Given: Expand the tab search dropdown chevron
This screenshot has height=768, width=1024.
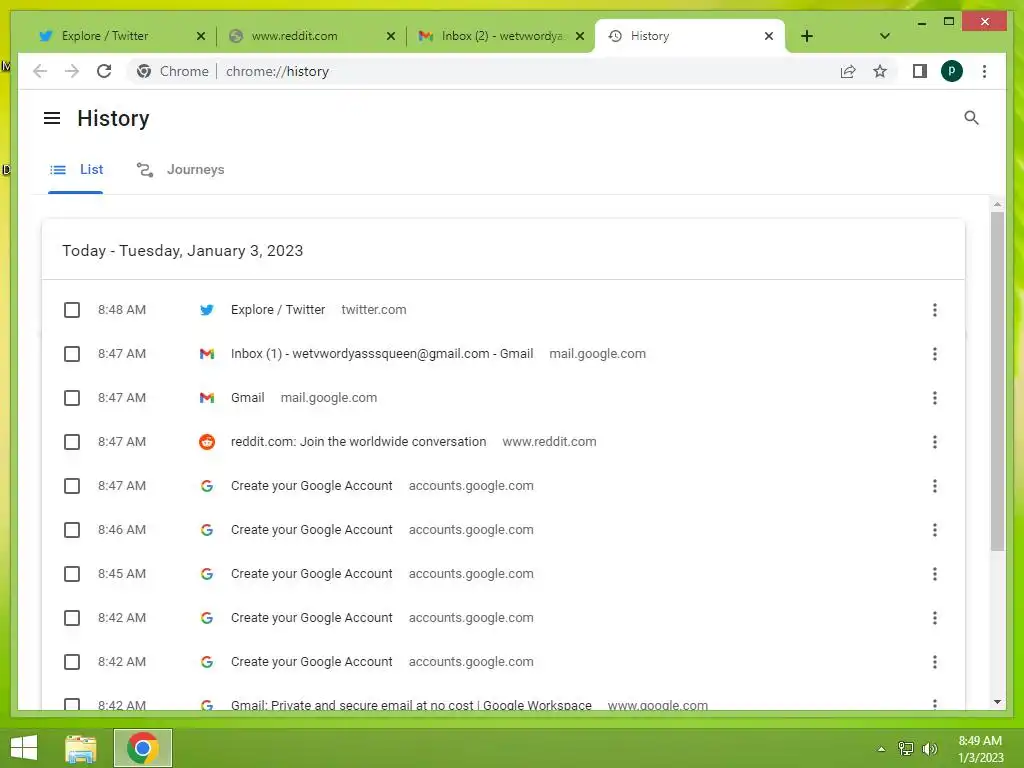Looking at the screenshot, I should [x=884, y=36].
